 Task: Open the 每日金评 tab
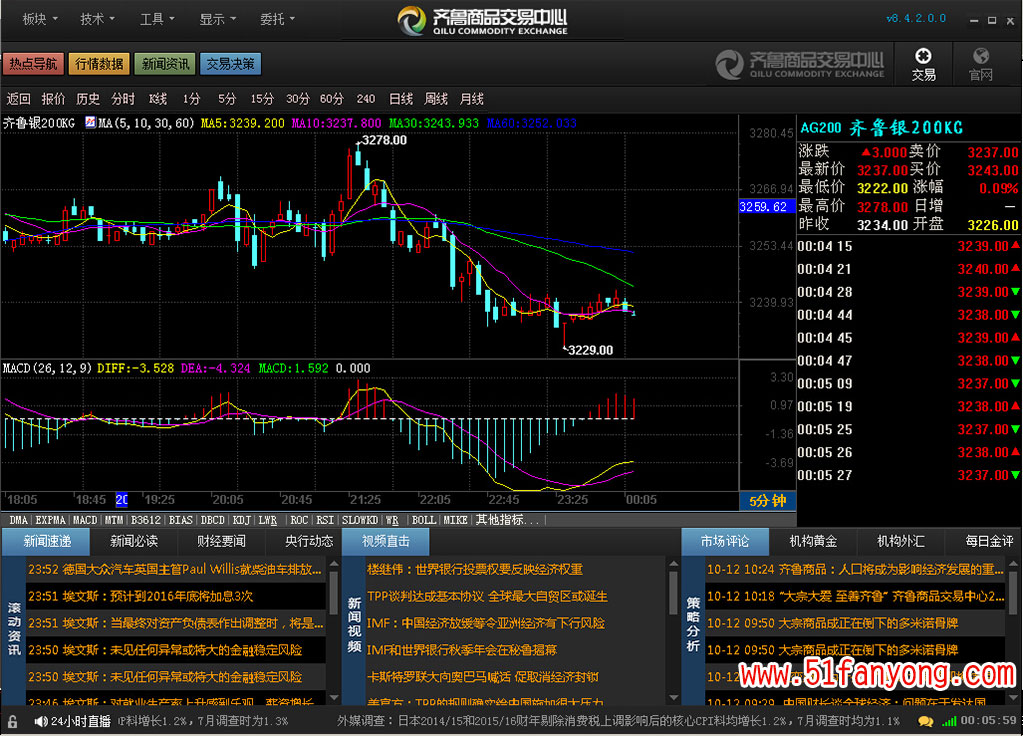click(x=988, y=542)
